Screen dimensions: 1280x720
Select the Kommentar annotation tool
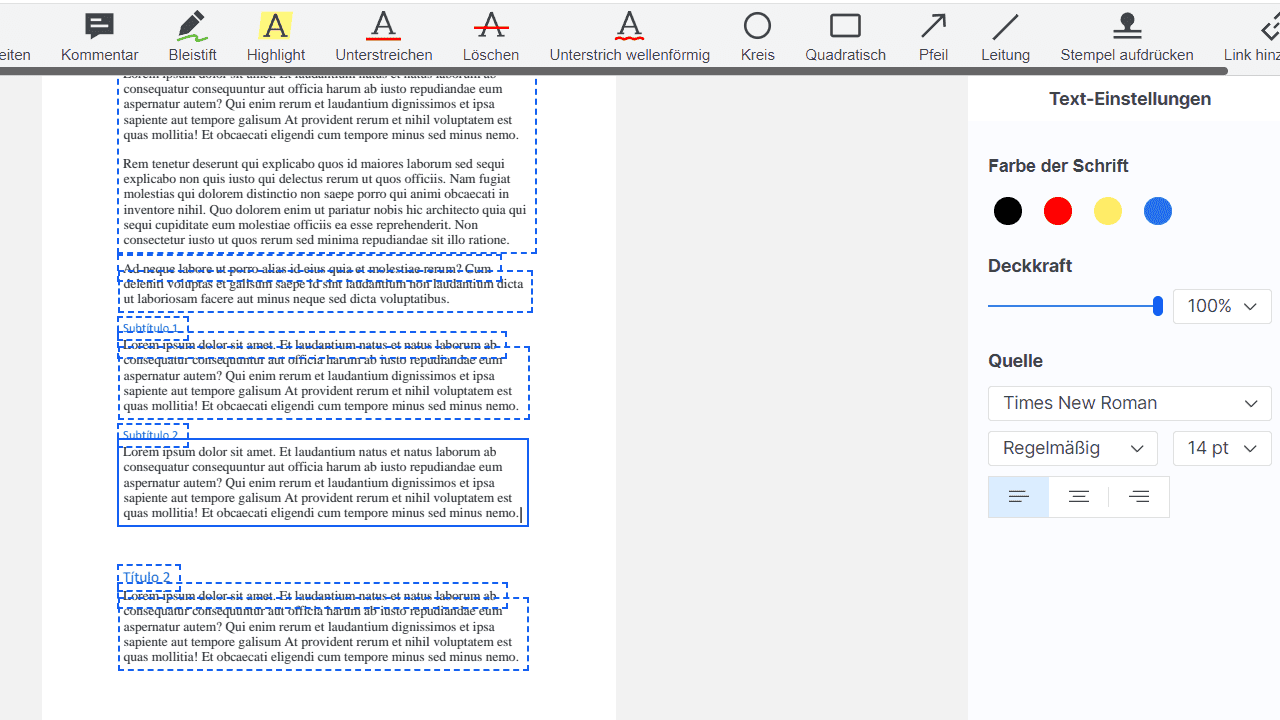pyautogui.click(x=99, y=37)
